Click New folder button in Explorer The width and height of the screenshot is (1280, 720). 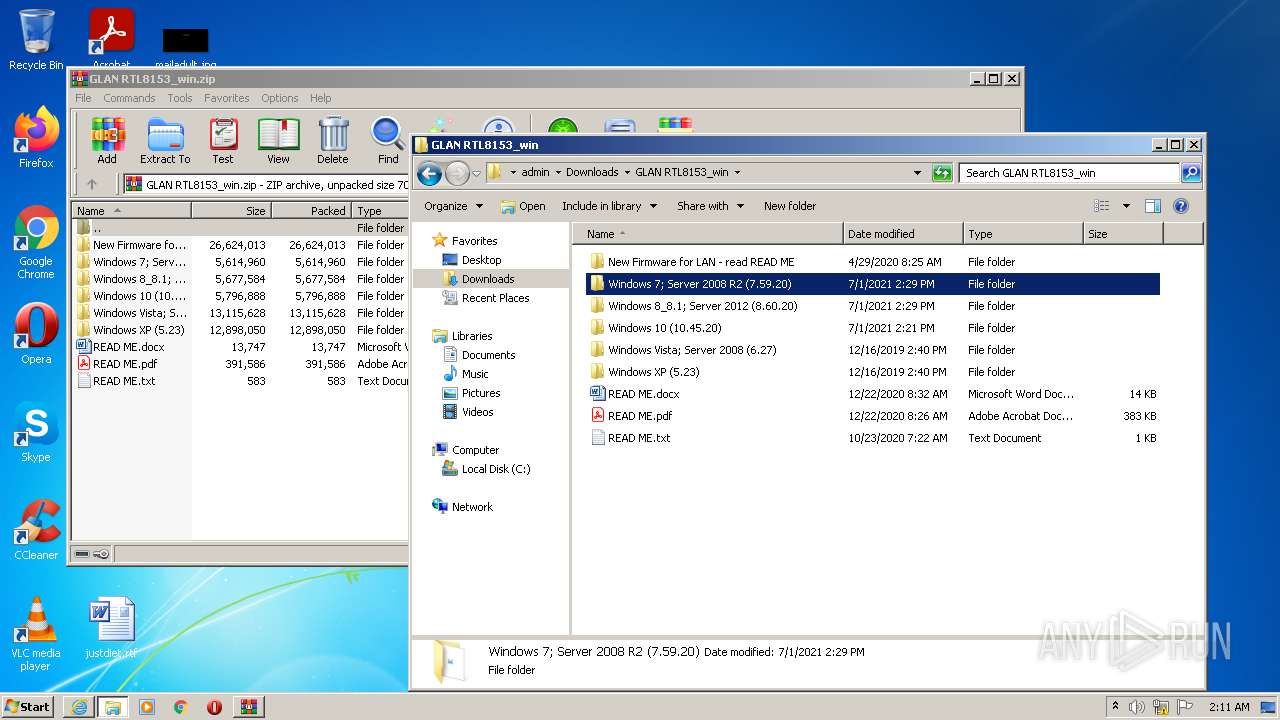[x=790, y=206]
